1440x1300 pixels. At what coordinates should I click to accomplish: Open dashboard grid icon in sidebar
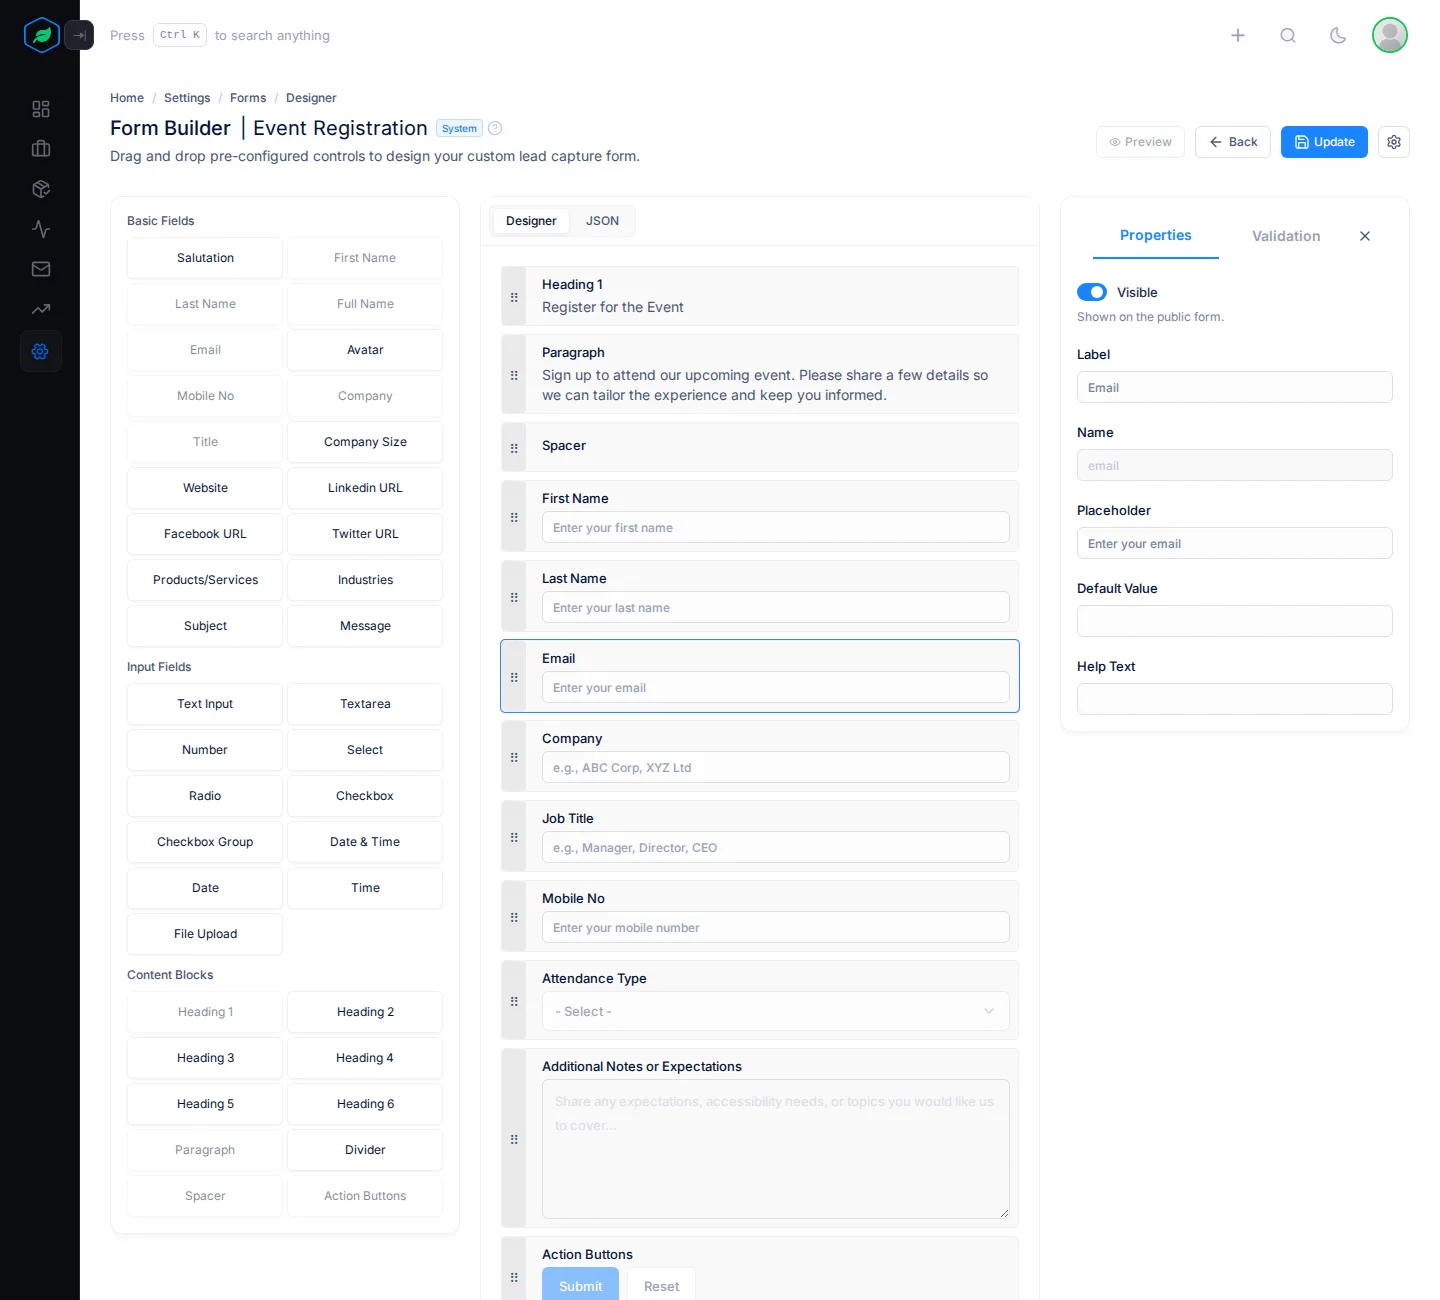click(41, 109)
